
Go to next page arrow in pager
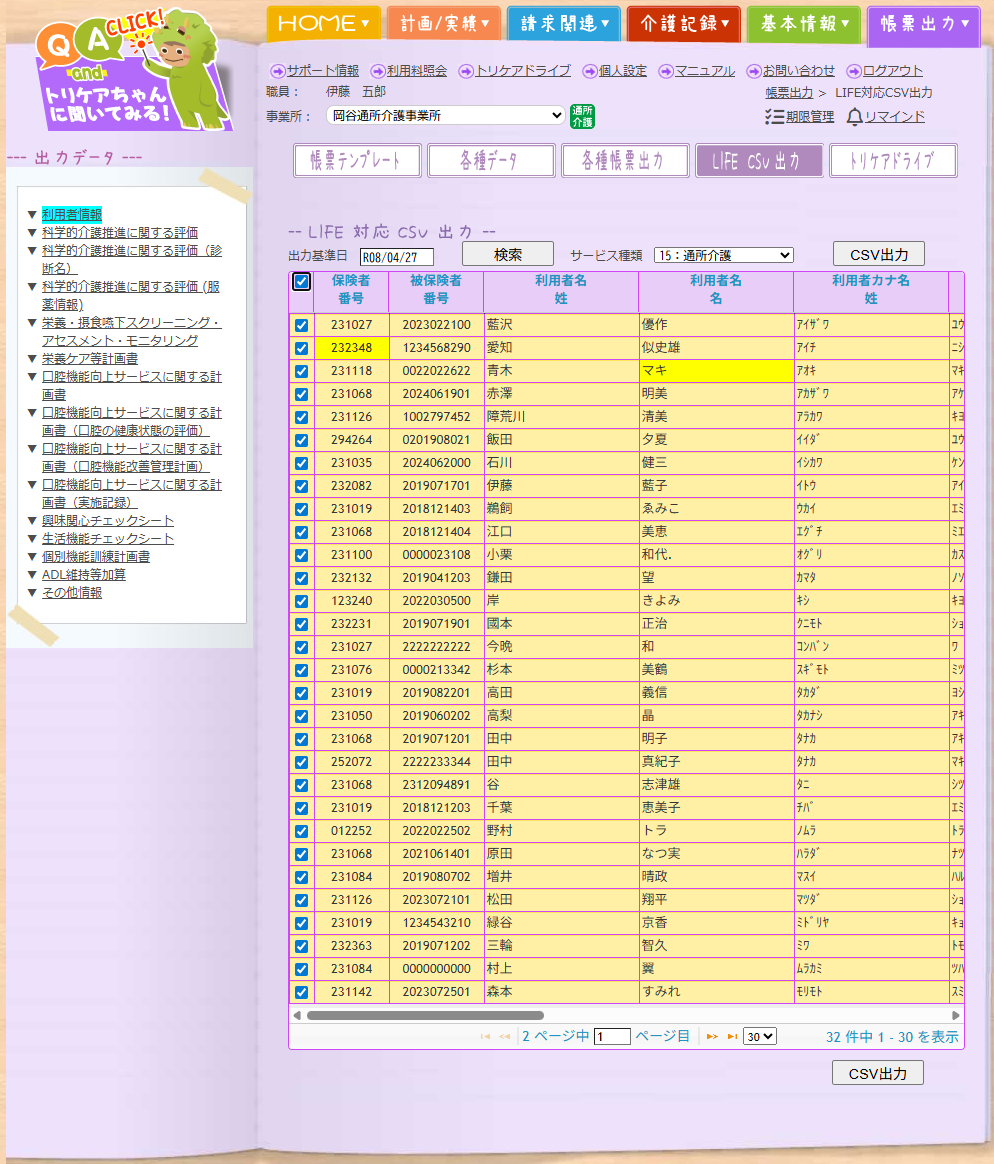713,1037
